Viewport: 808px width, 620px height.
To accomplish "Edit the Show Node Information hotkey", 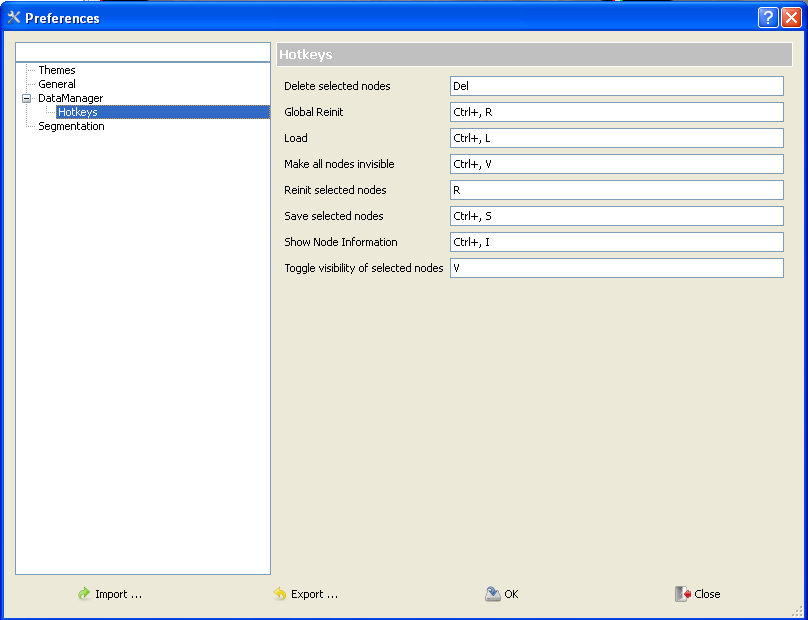I will pos(616,242).
